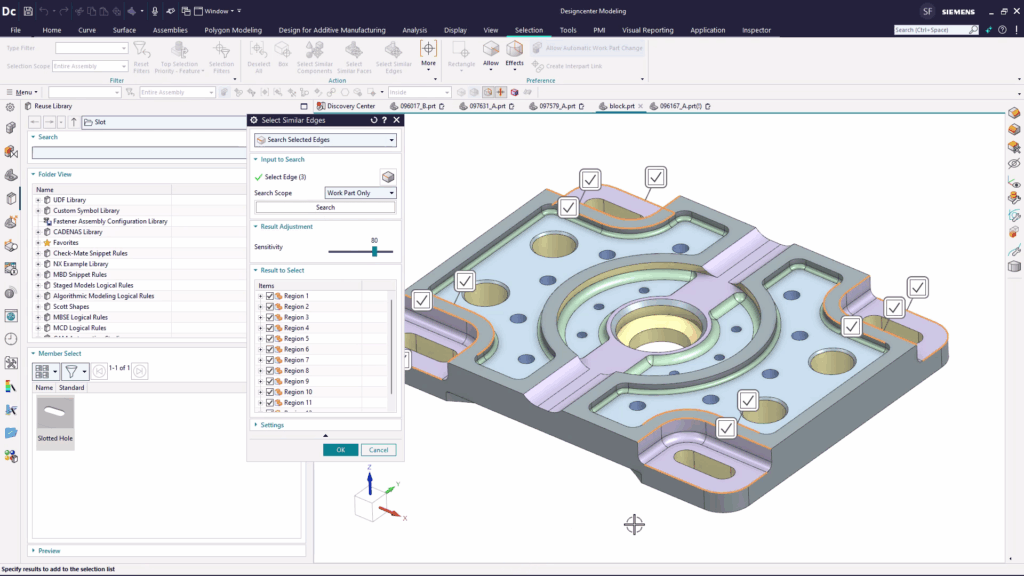The height and width of the screenshot is (576, 1024).
Task: Click the member filter funnel icon
Action: tap(72, 371)
